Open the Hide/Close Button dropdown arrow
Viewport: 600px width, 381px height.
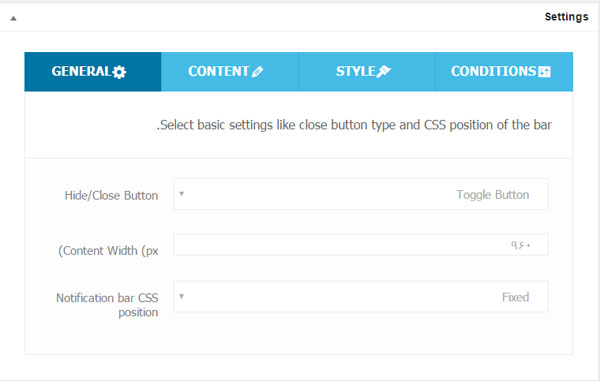coord(181,194)
